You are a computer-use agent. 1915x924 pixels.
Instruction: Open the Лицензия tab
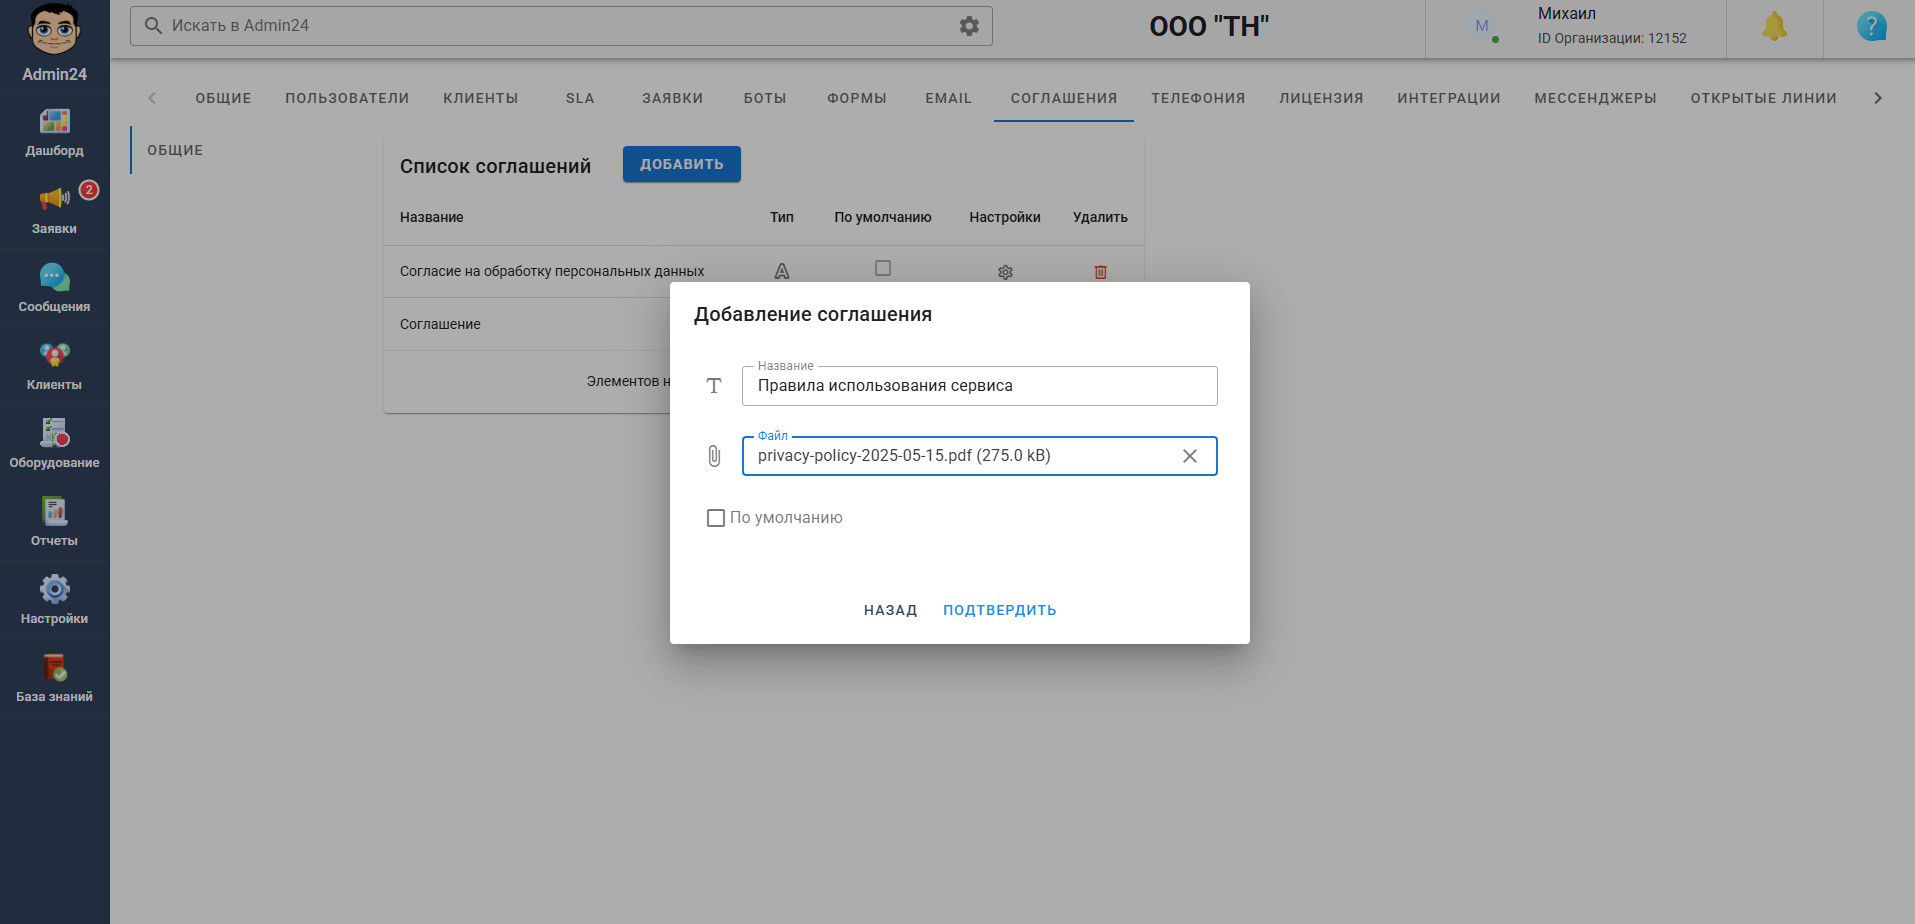[1321, 98]
